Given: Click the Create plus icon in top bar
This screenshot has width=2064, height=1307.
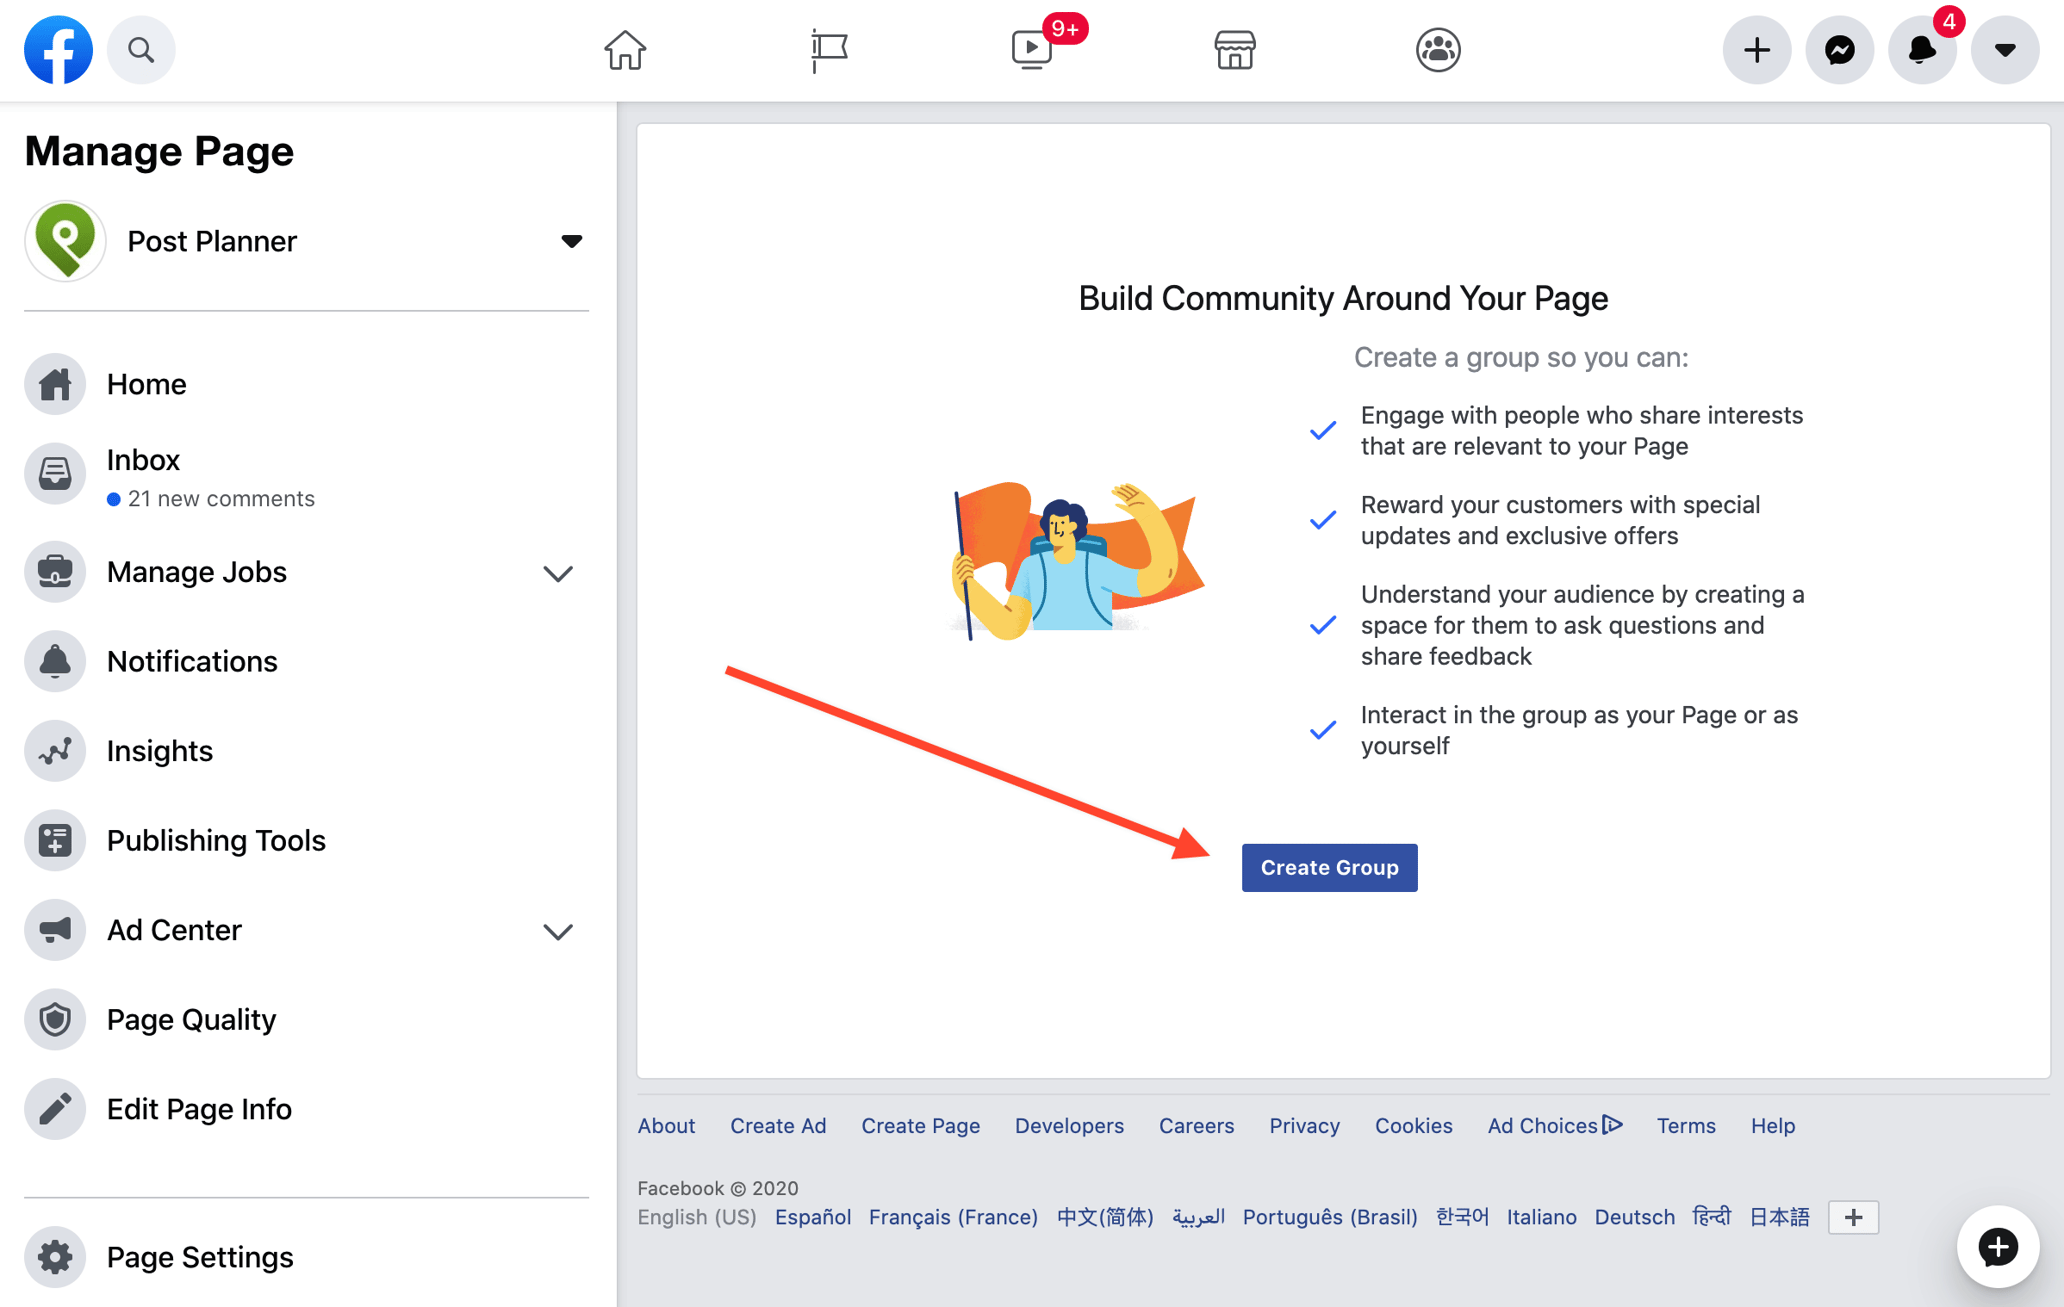Looking at the screenshot, I should coord(1756,50).
